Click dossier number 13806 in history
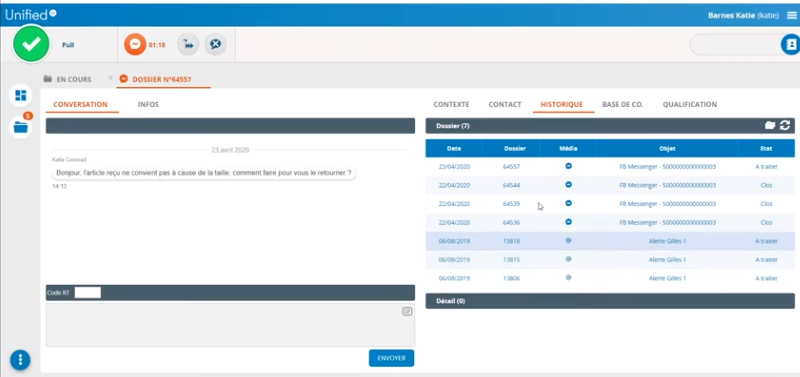The width and height of the screenshot is (800, 377). click(511, 278)
